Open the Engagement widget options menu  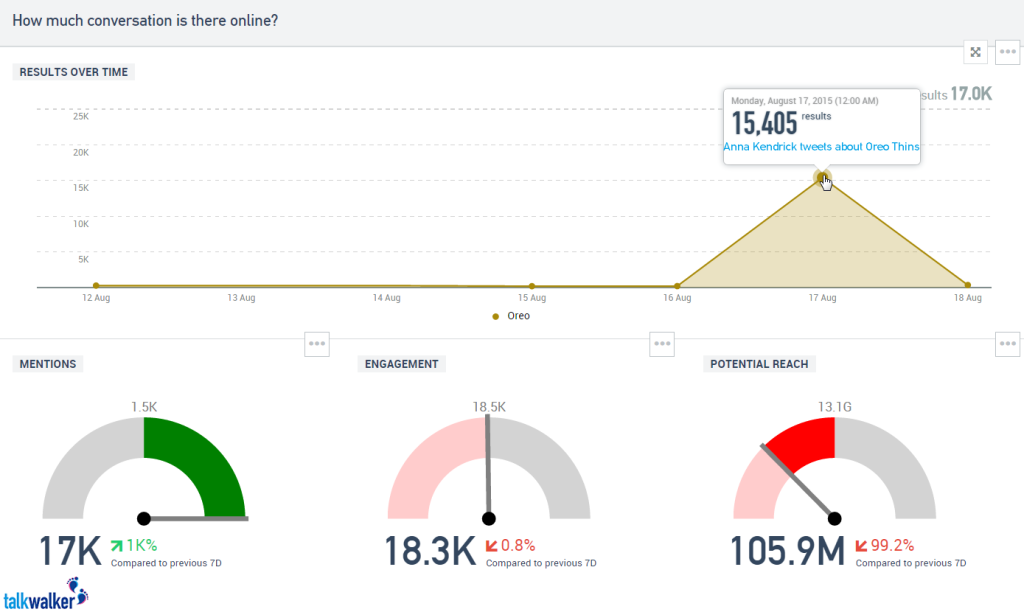[x=662, y=344]
